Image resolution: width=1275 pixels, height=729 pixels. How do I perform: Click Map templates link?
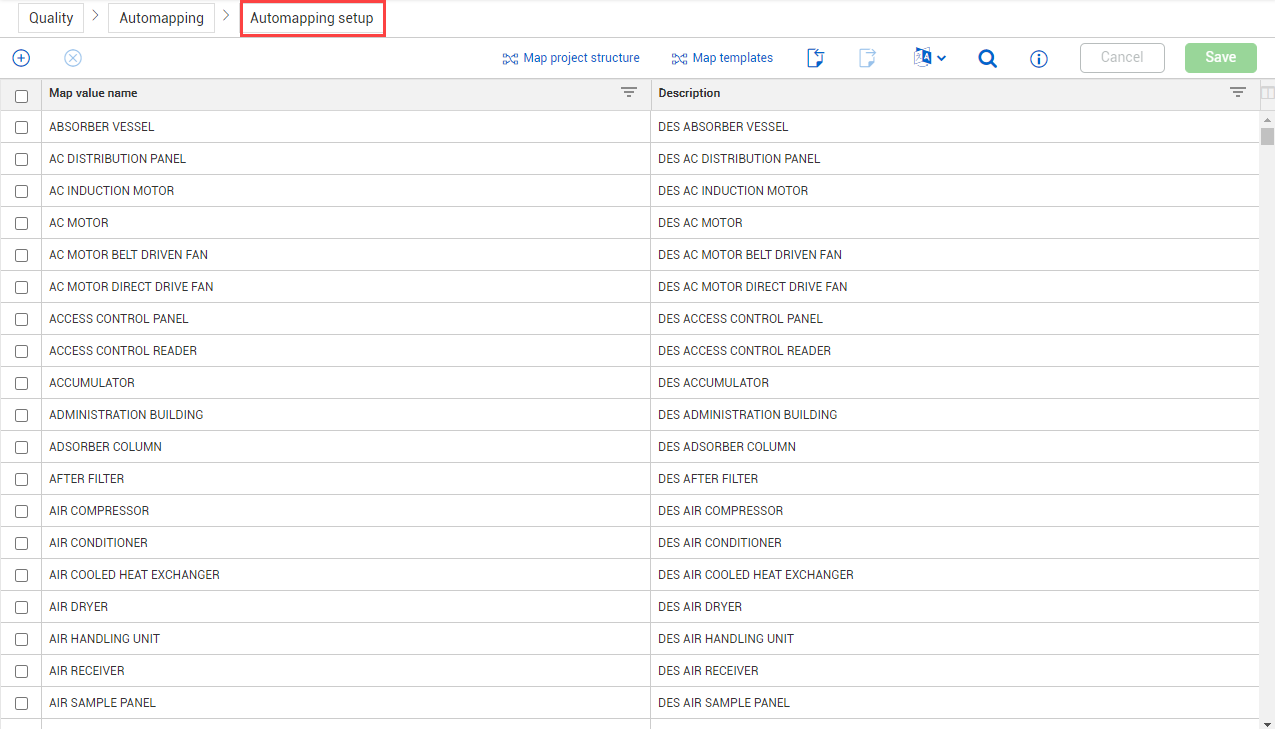pyautogui.click(x=722, y=58)
